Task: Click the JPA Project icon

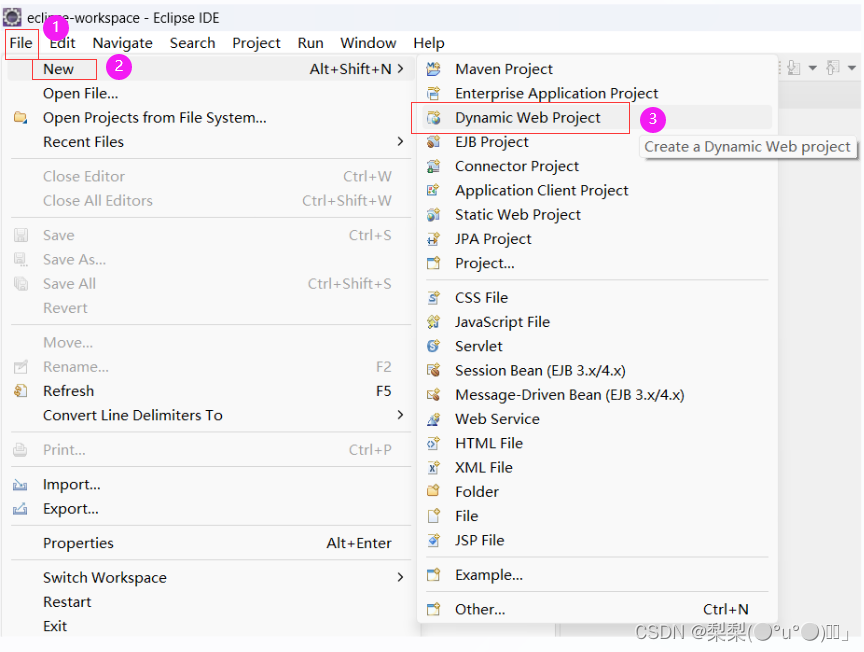Action: coord(434,239)
